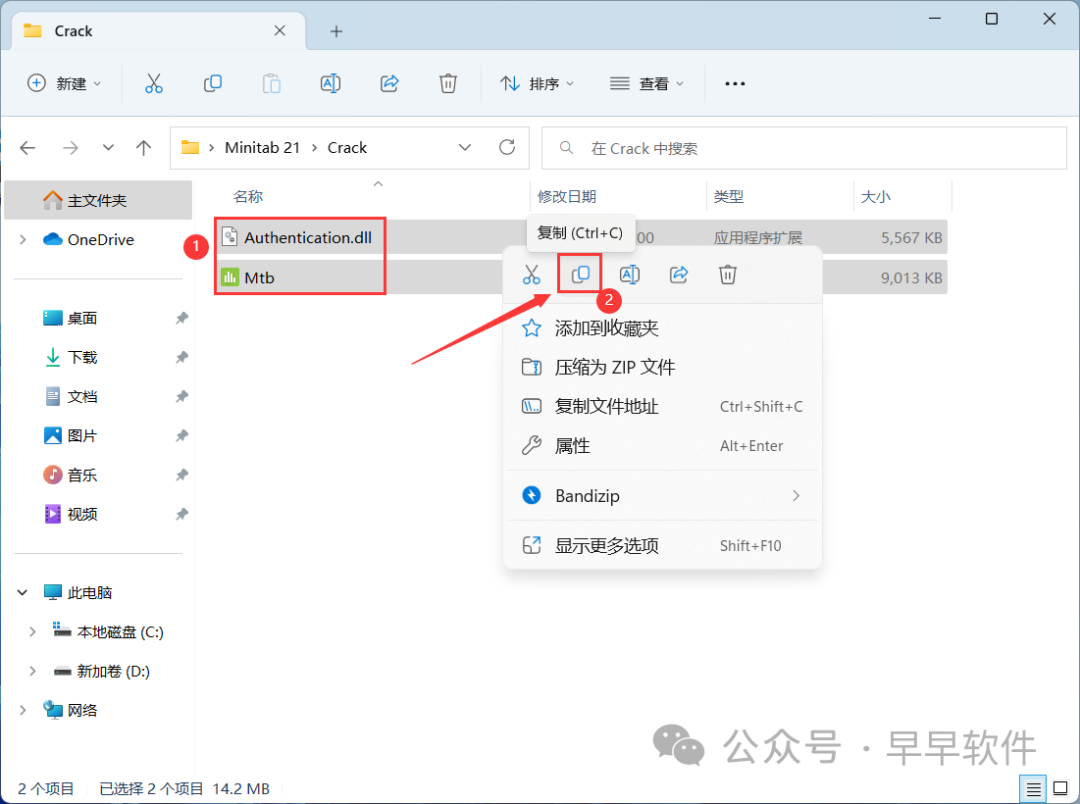Click the share icon in context menu
The height and width of the screenshot is (804, 1080).
(679, 274)
